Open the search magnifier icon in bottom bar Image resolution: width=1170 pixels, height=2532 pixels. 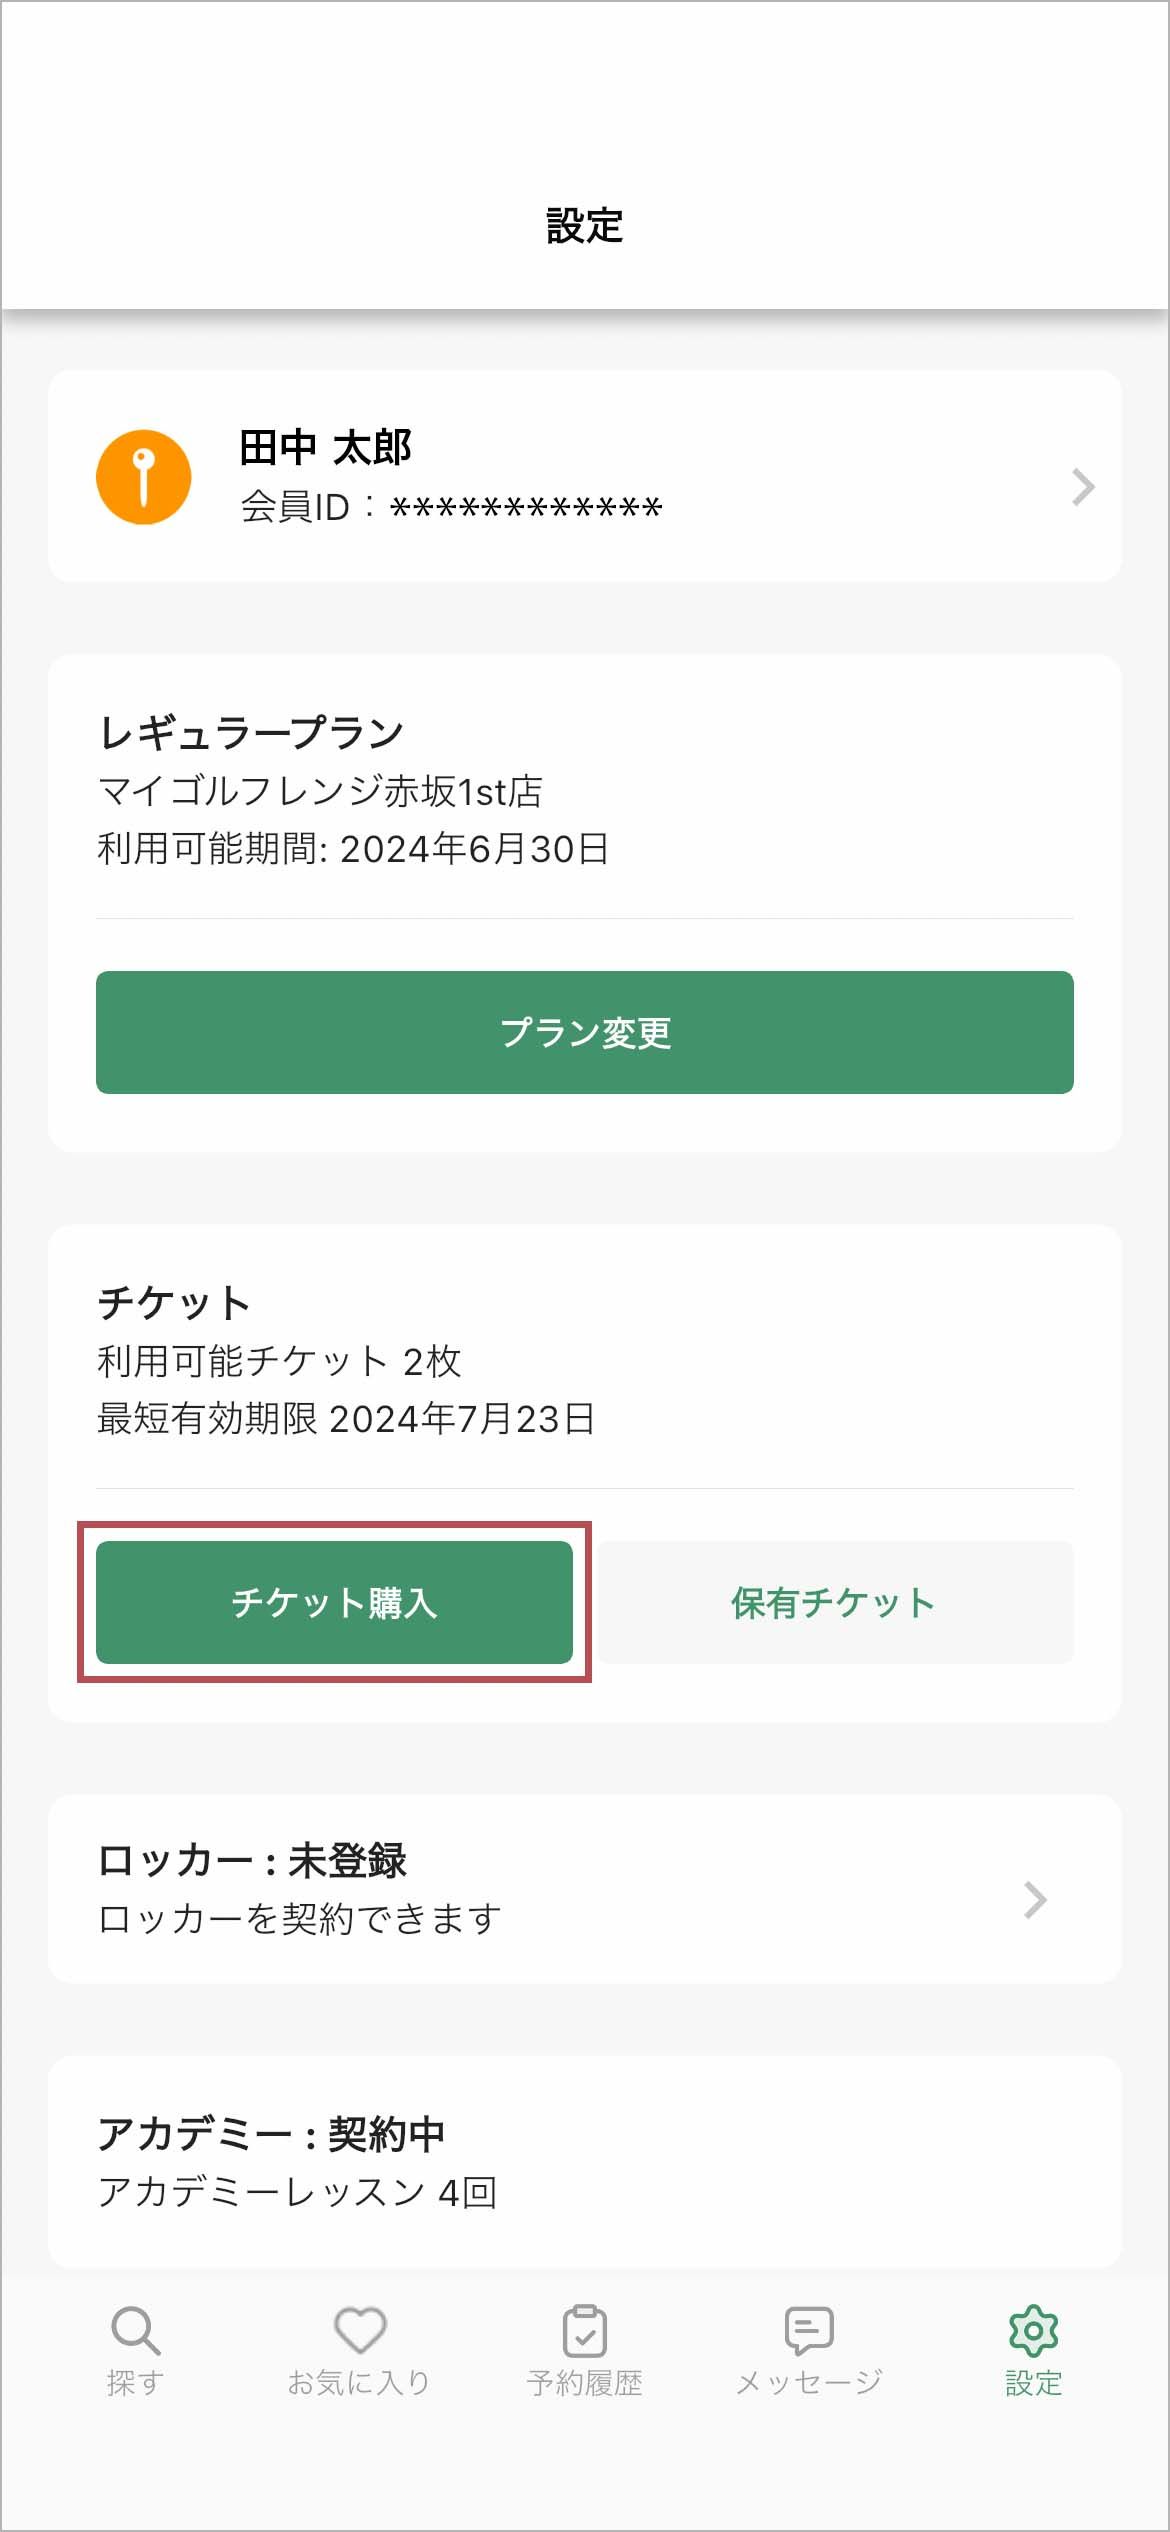(135, 2330)
